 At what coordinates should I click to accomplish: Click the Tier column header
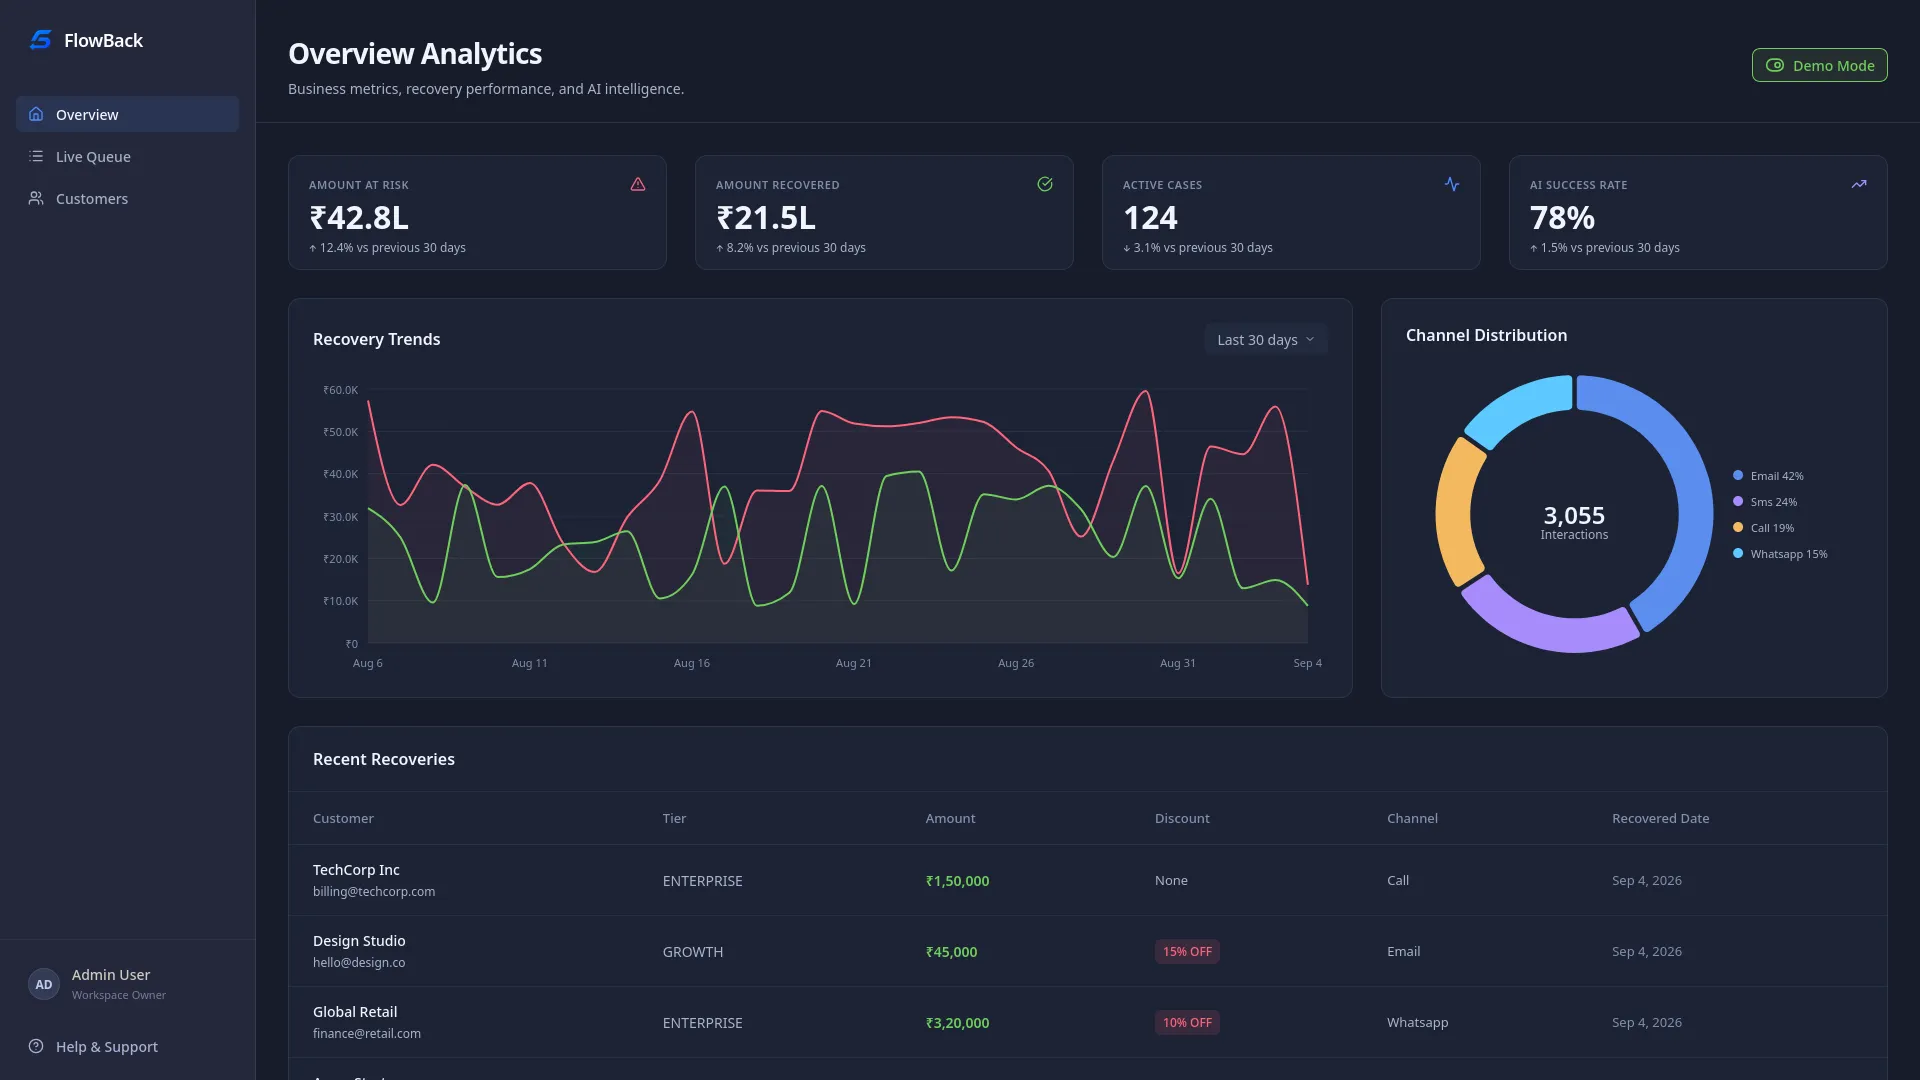coord(674,818)
